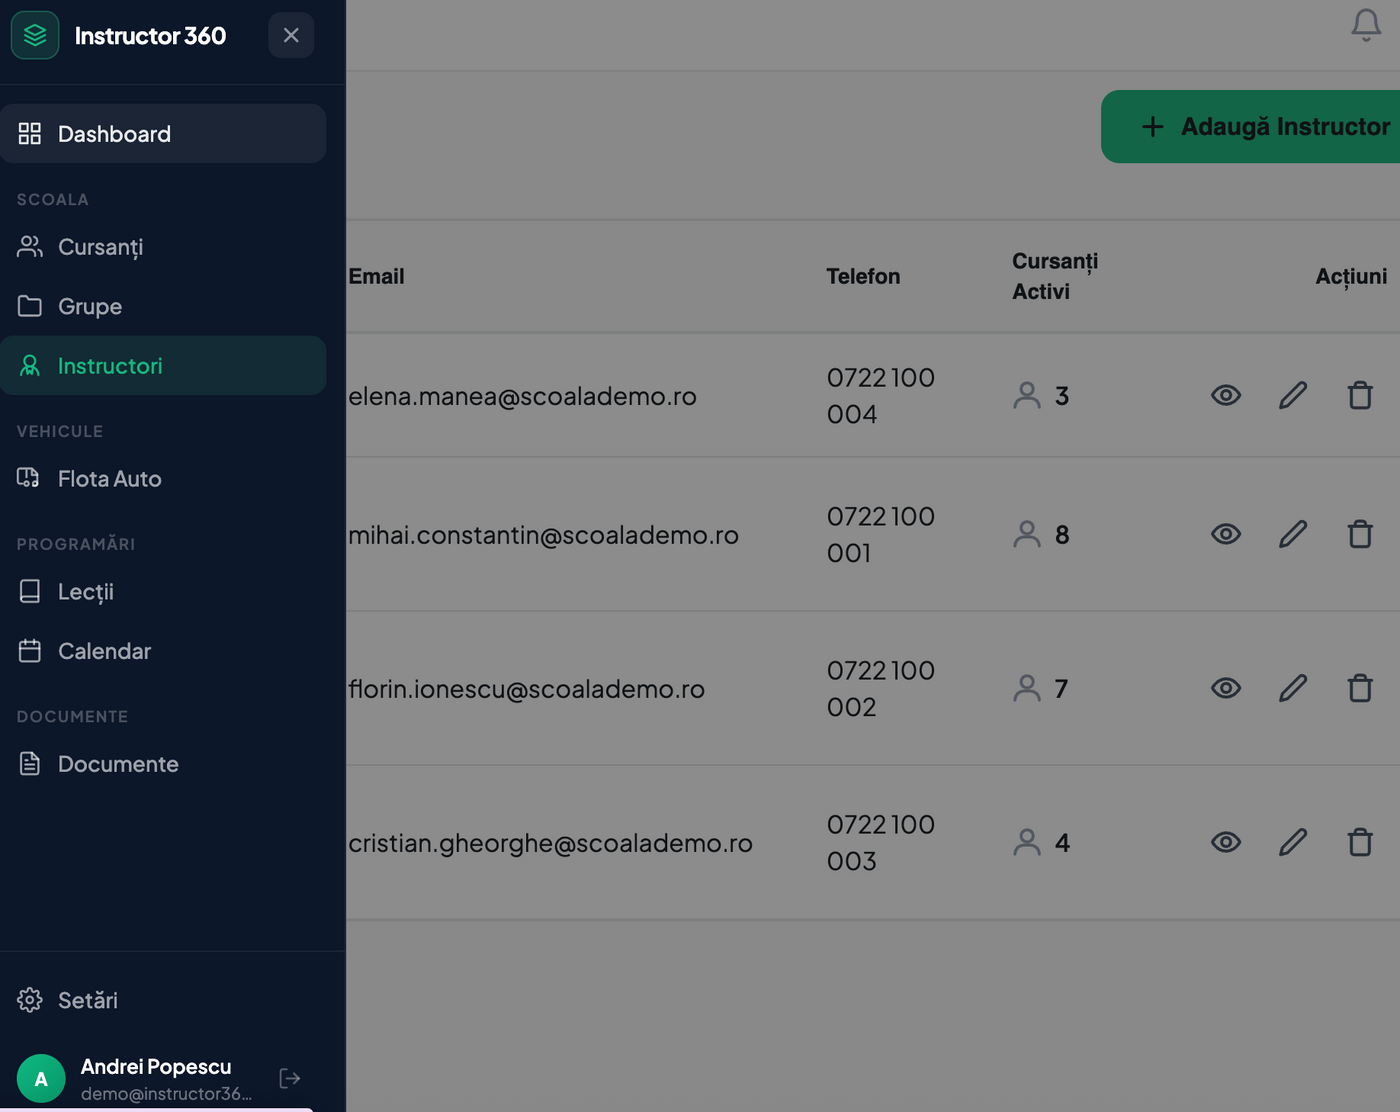Open the Calendar icon in sidebar
Viewport: 1400px width, 1112px height.
click(29, 650)
